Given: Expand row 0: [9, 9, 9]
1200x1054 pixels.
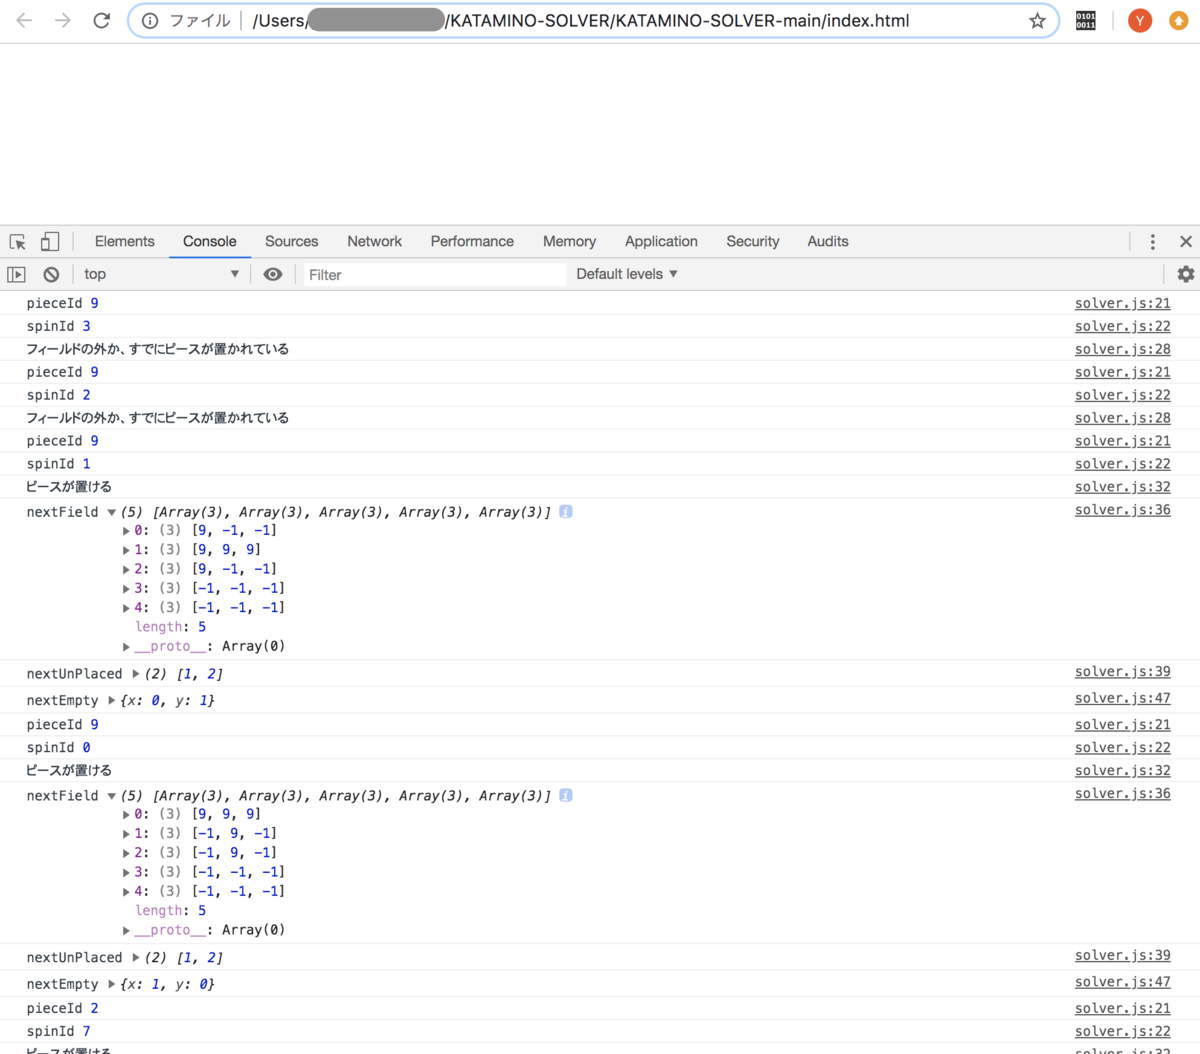Looking at the screenshot, I should click(126, 814).
